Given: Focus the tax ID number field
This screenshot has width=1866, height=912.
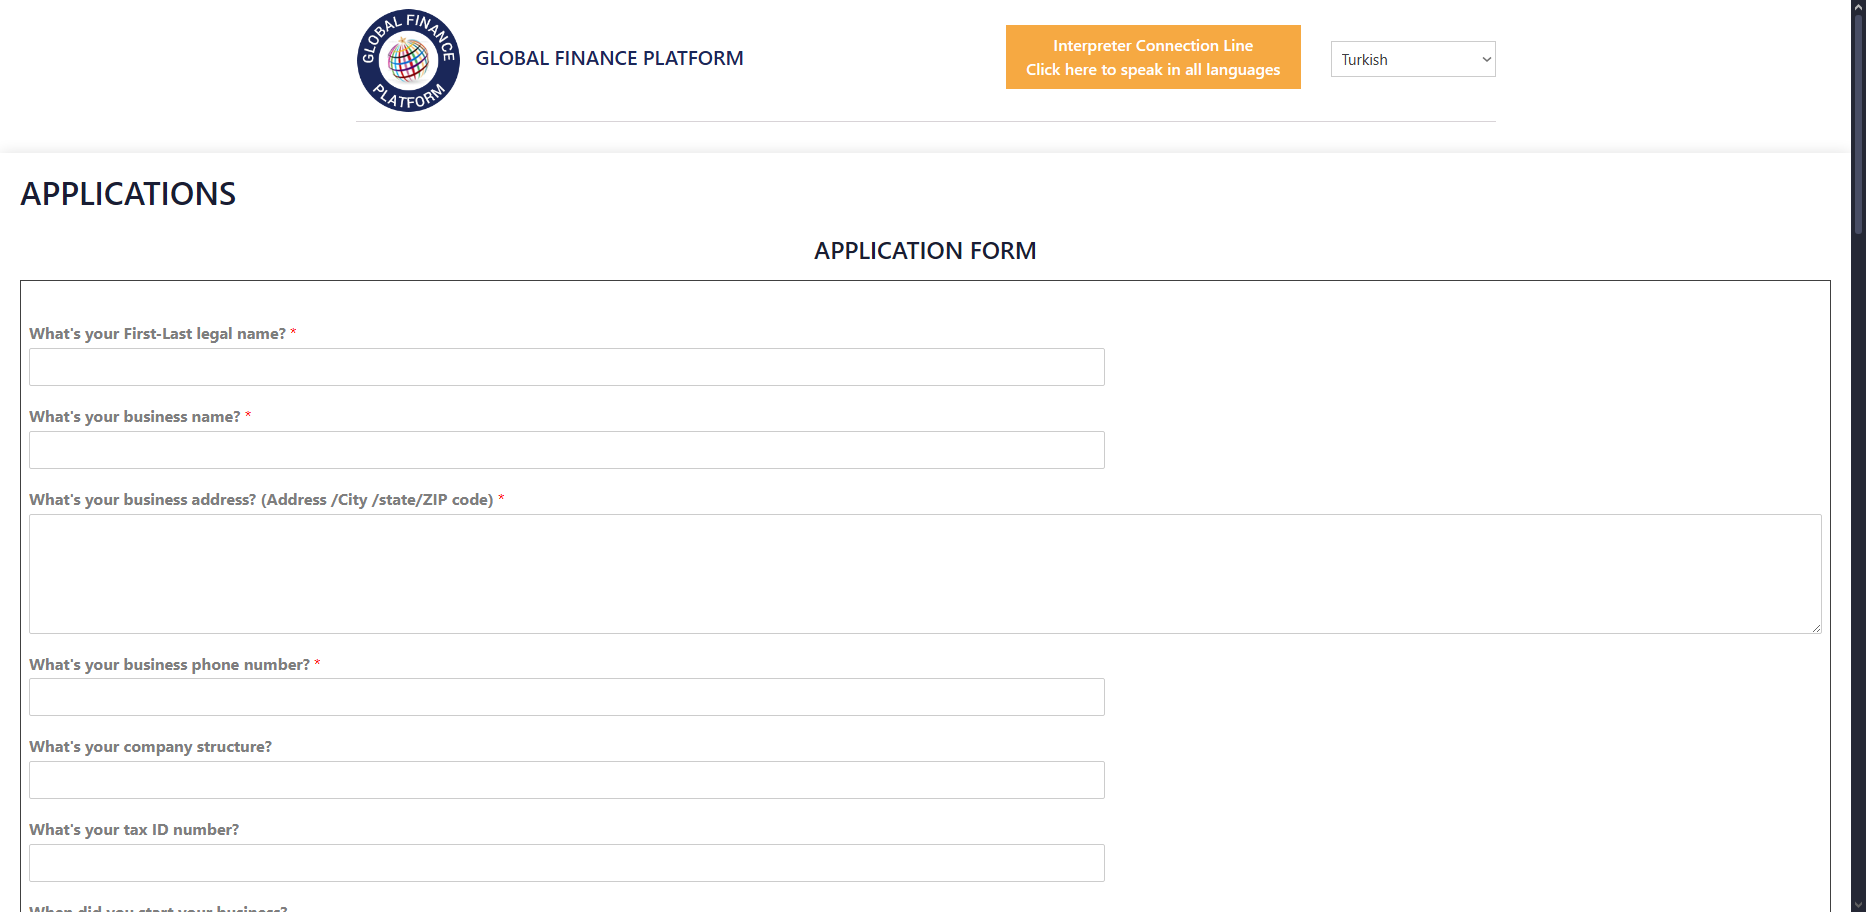Looking at the screenshot, I should pos(566,863).
